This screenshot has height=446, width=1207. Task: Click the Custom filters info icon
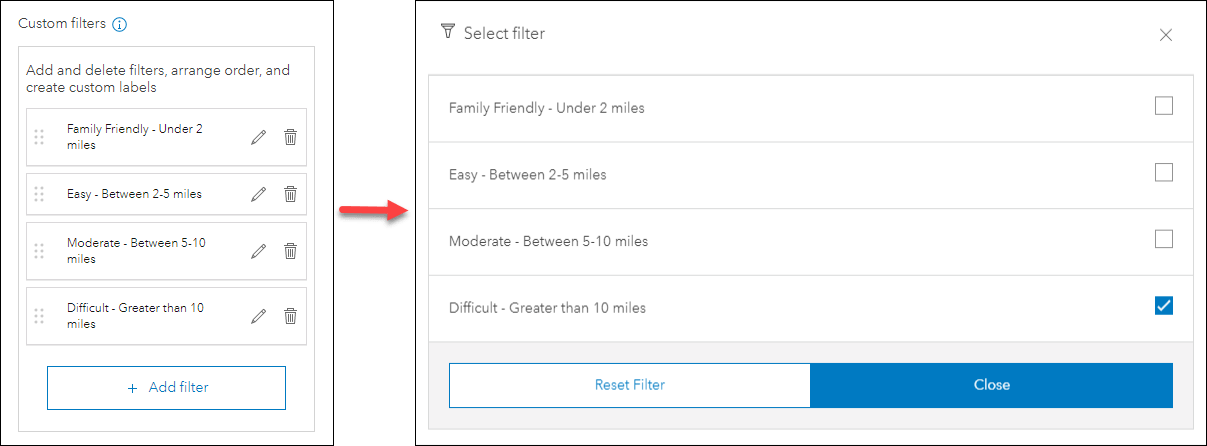pos(120,24)
